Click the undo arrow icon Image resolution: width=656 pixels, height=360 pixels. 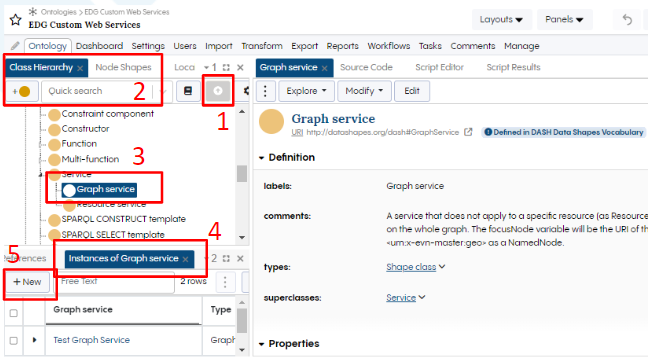[627, 19]
